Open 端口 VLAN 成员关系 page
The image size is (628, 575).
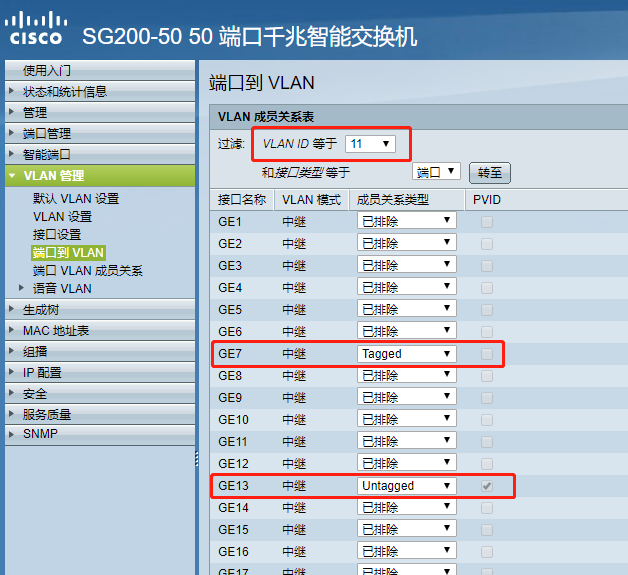point(88,271)
